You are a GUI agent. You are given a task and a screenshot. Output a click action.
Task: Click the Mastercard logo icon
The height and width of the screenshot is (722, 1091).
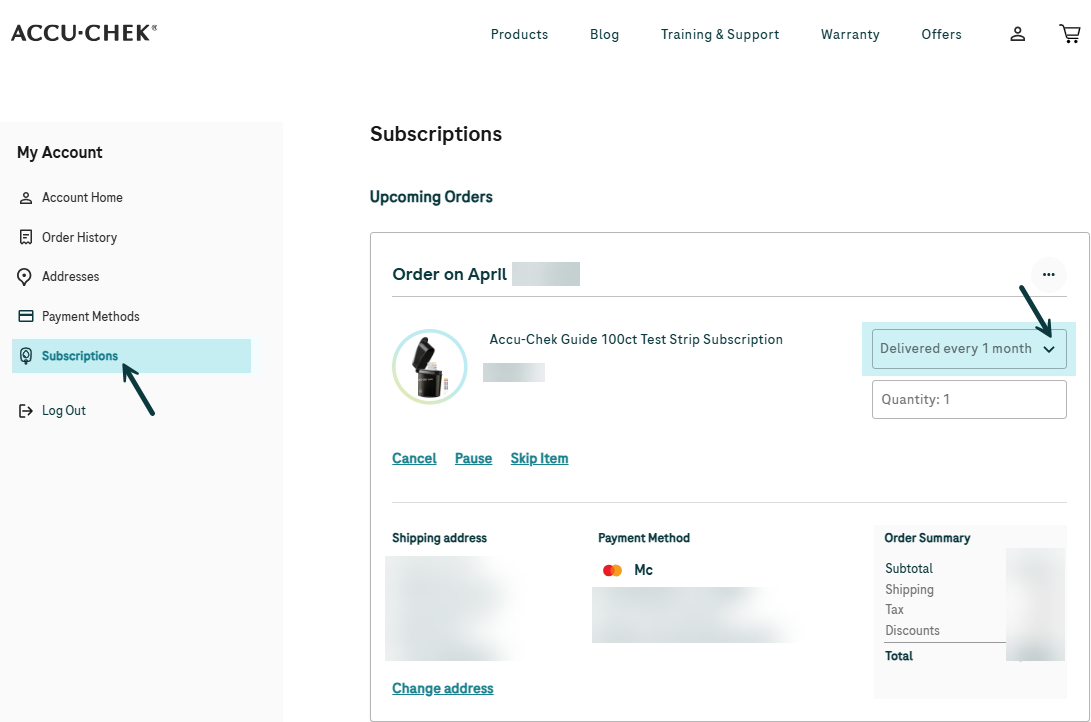click(x=612, y=570)
